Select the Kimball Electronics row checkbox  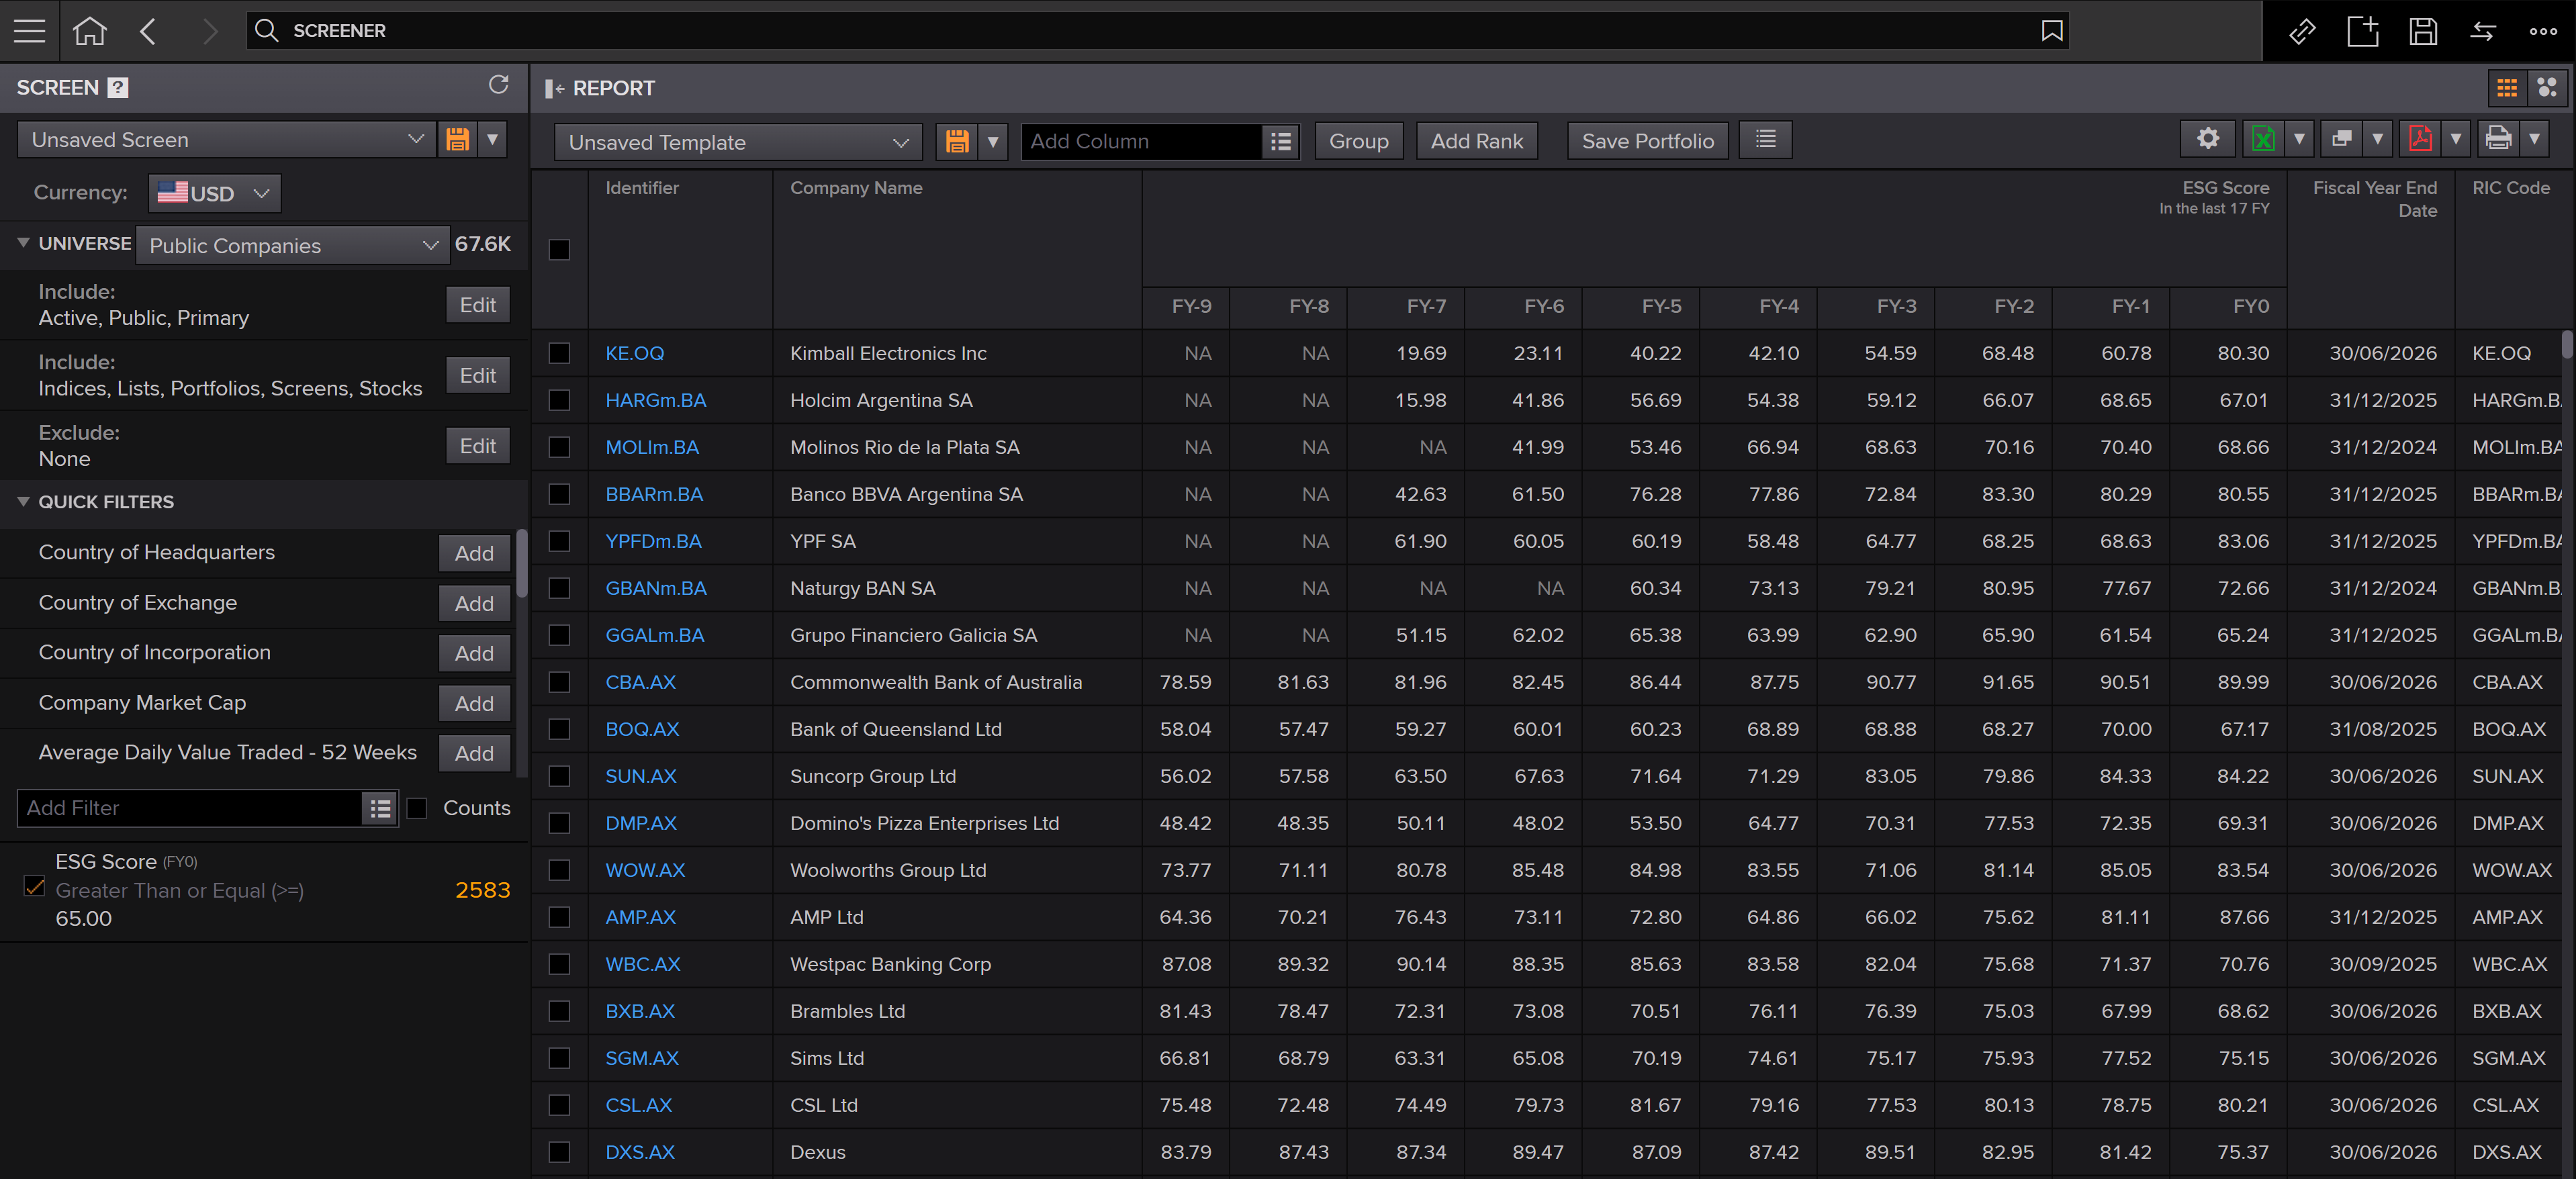point(559,353)
